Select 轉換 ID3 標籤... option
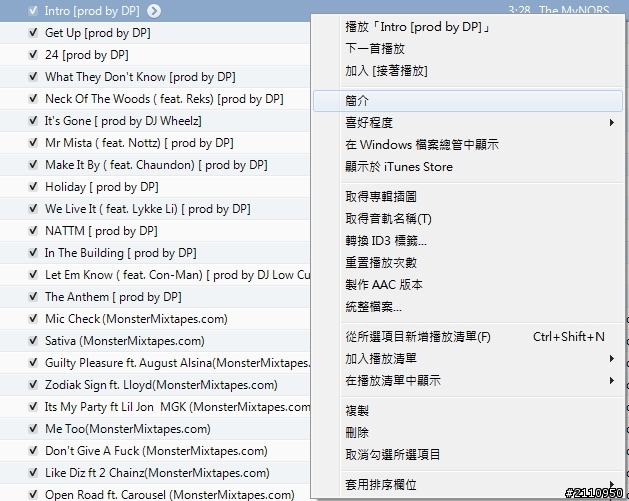This screenshot has height=501, width=629. point(468,241)
